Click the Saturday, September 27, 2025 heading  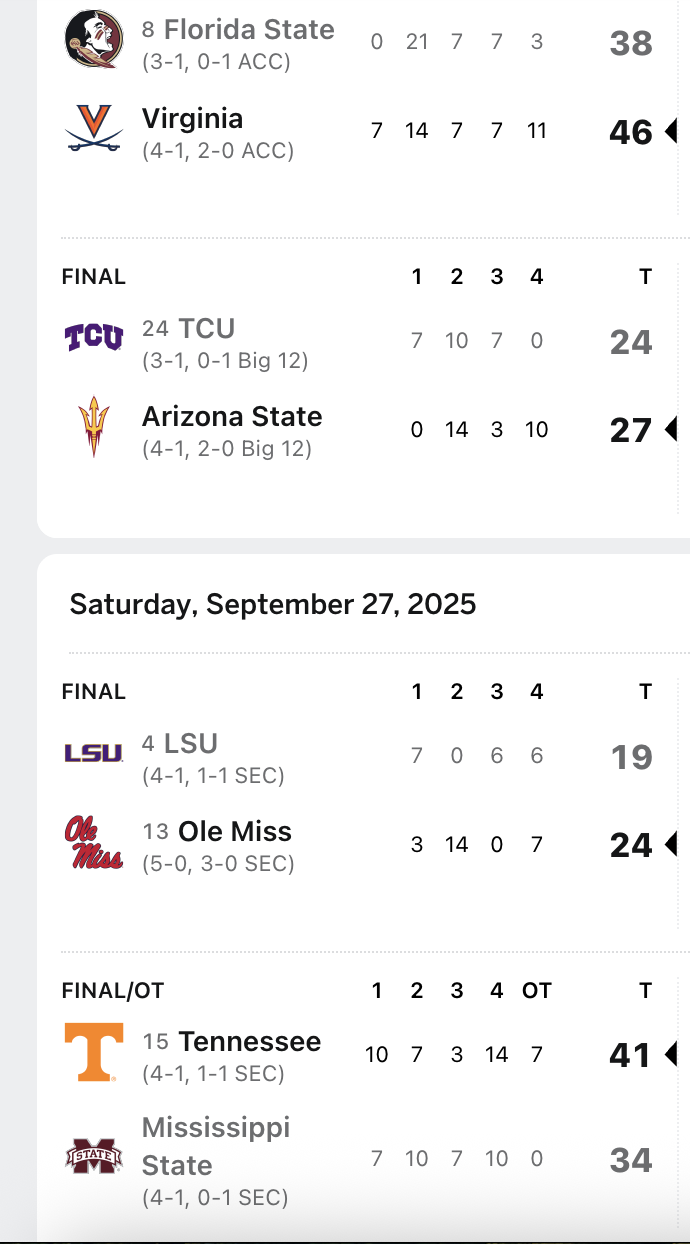coord(273,604)
